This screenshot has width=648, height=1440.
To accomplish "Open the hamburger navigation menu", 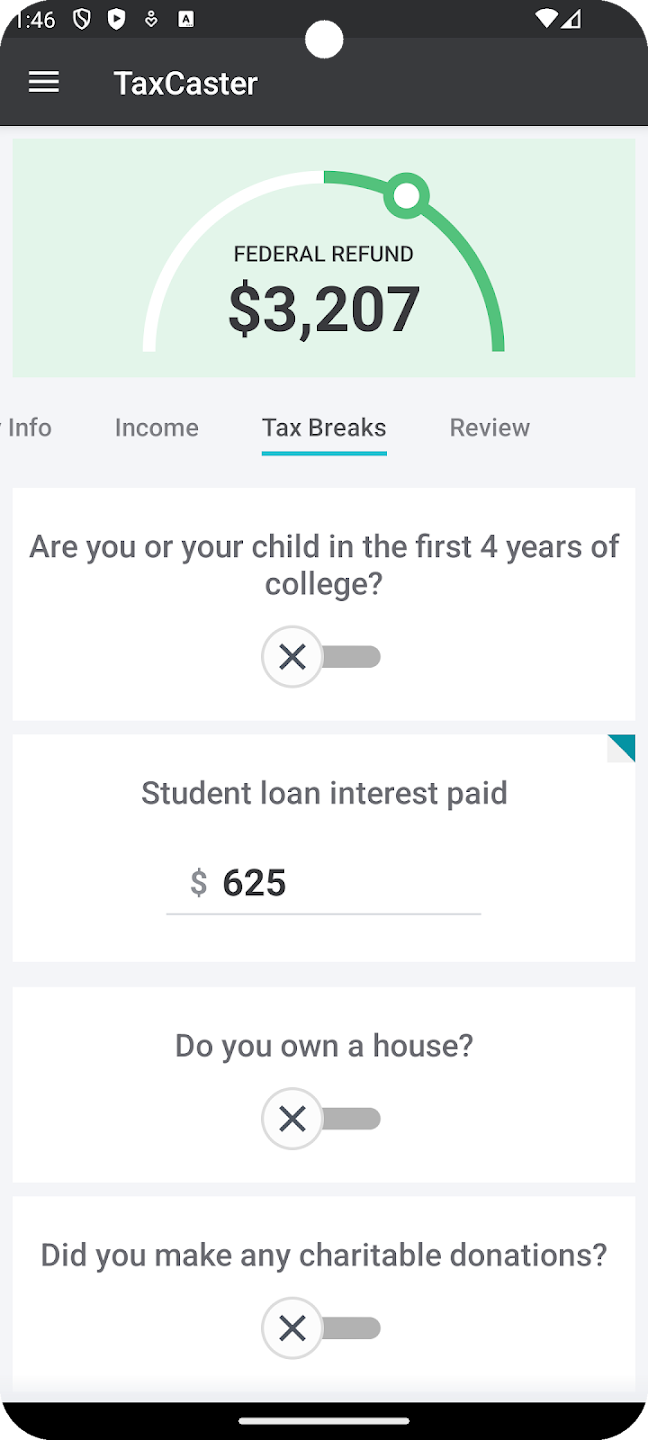I will (44, 83).
